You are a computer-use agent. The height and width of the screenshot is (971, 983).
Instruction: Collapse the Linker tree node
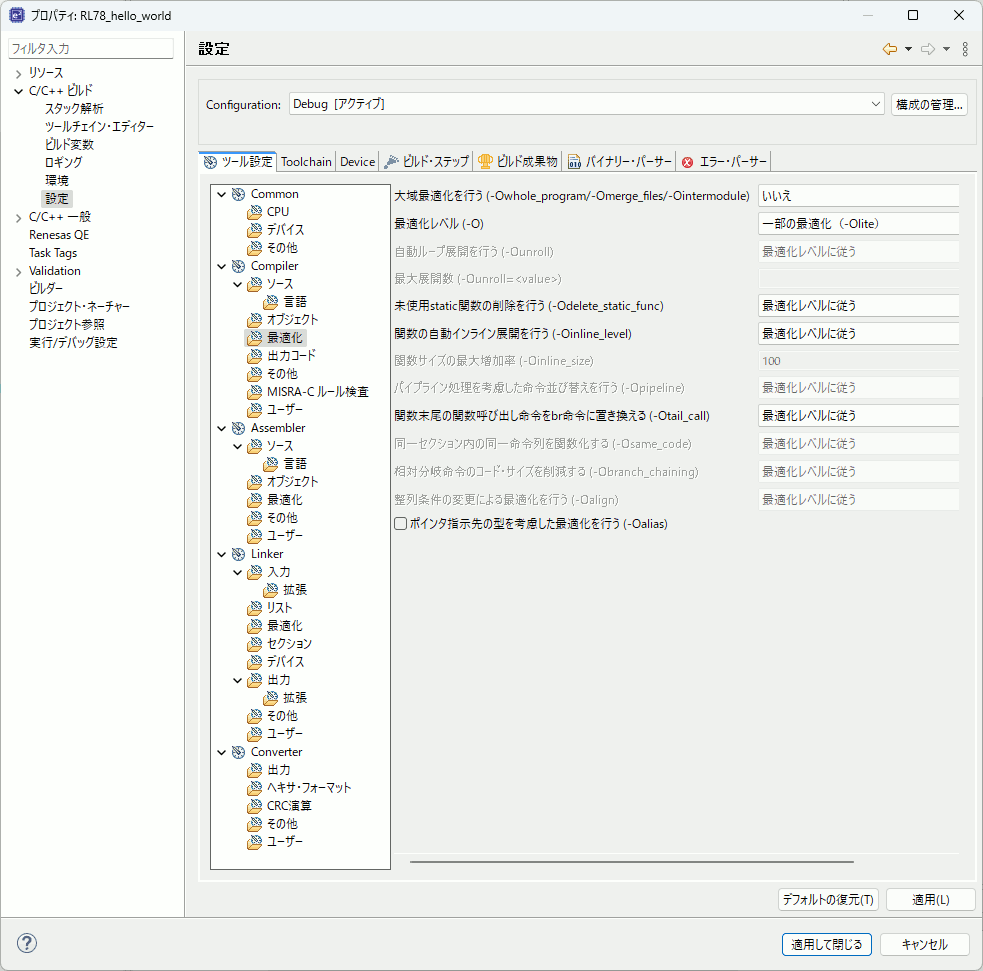pyautogui.click(x=222, y=554)
